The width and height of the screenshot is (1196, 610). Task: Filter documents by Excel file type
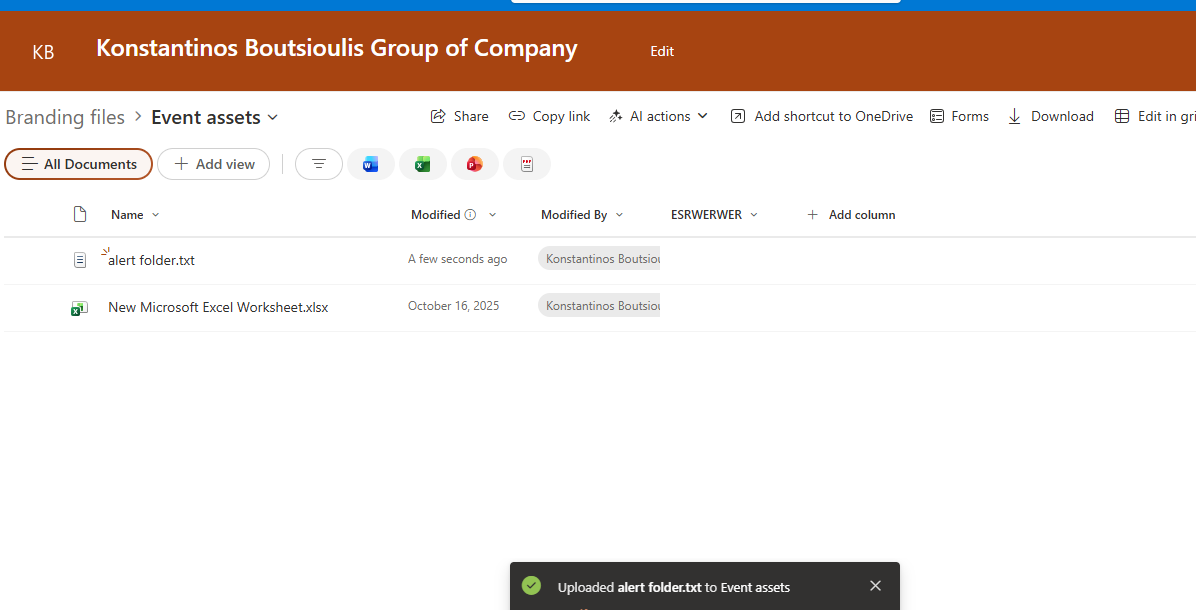pos(423,164)
